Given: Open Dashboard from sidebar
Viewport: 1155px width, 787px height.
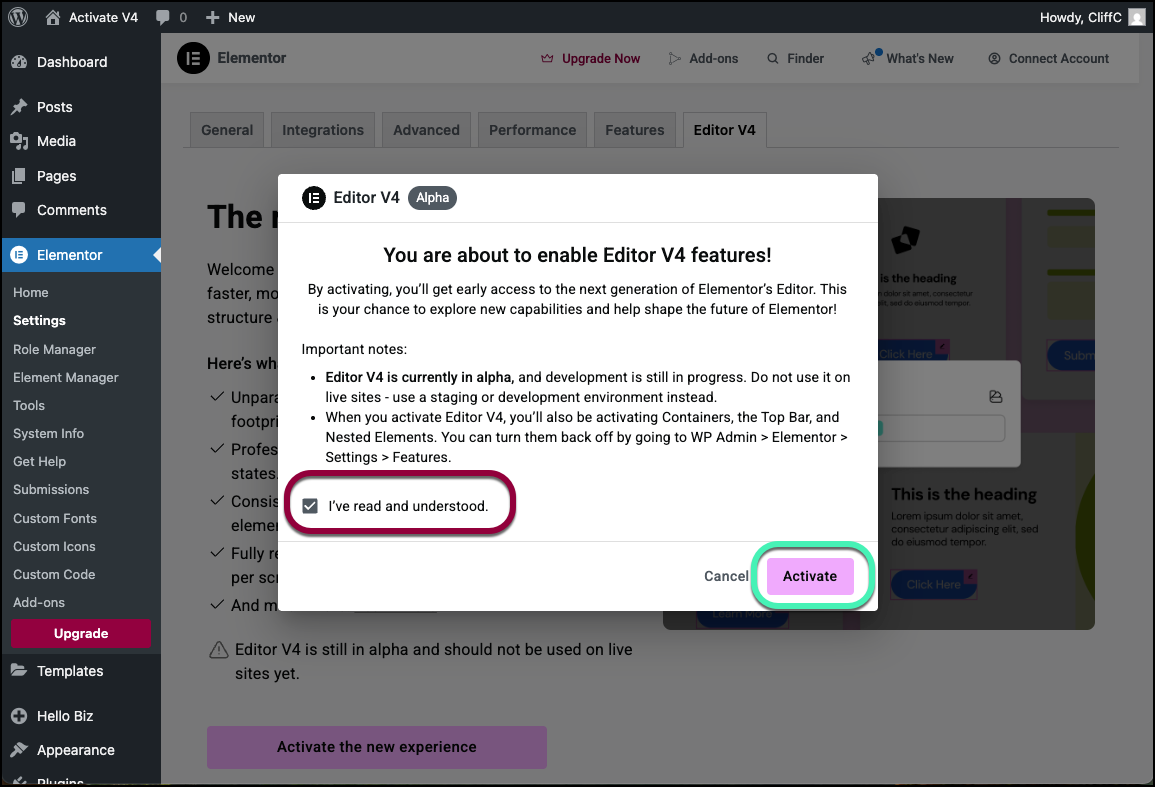Looking at the screenshot, I should click(71, 62).
